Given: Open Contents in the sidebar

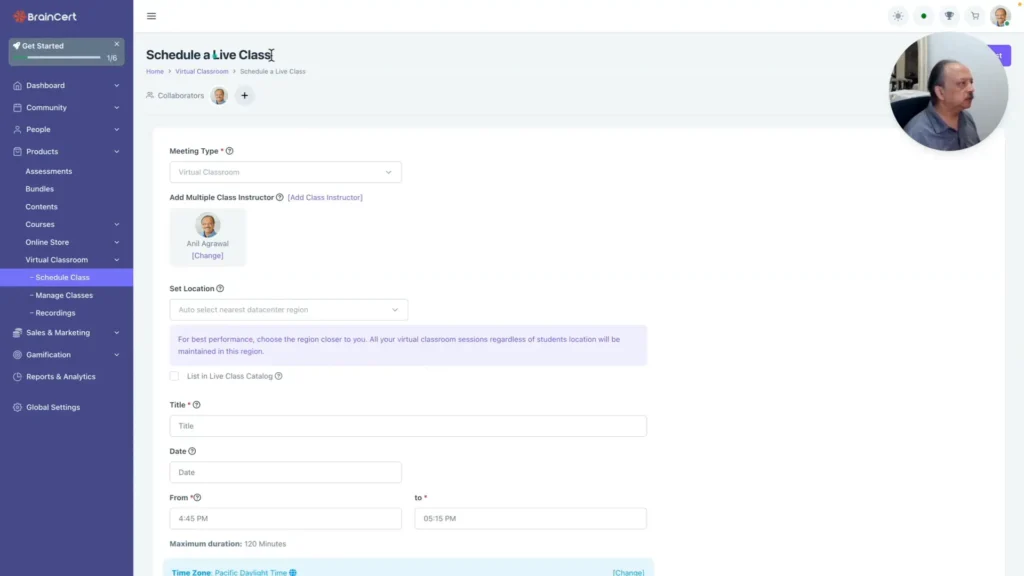Looking at the screenshot, I should pos(41,206).
